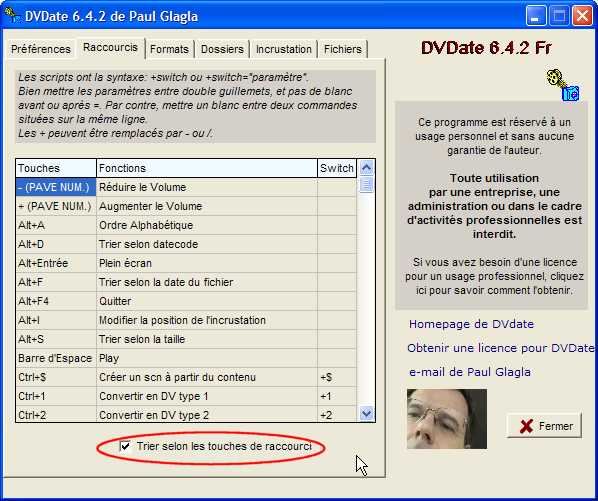Minimize the DVDate window
598x501 pixels.
tap(536, 16)
